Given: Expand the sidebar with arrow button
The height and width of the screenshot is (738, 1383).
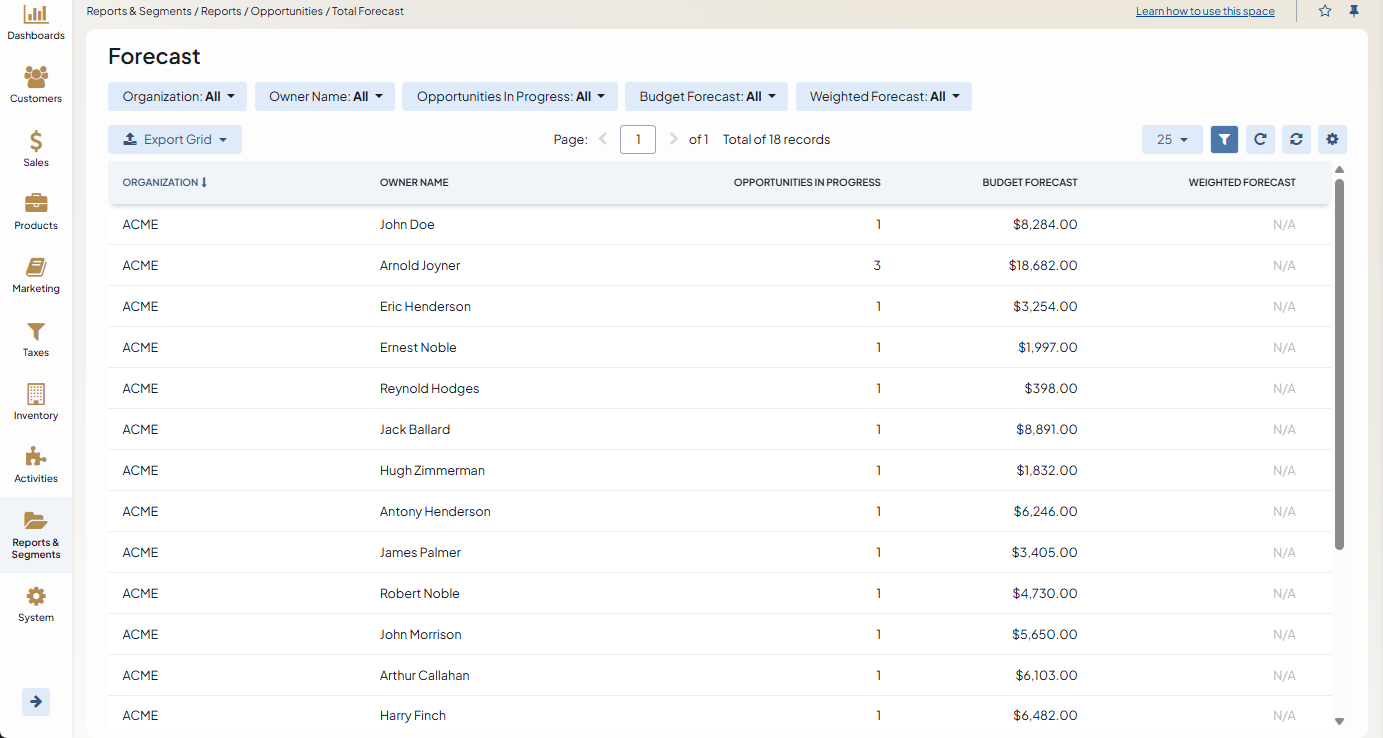Looking at the screenshot, I should pyautogui.click(x=36, y=702).
